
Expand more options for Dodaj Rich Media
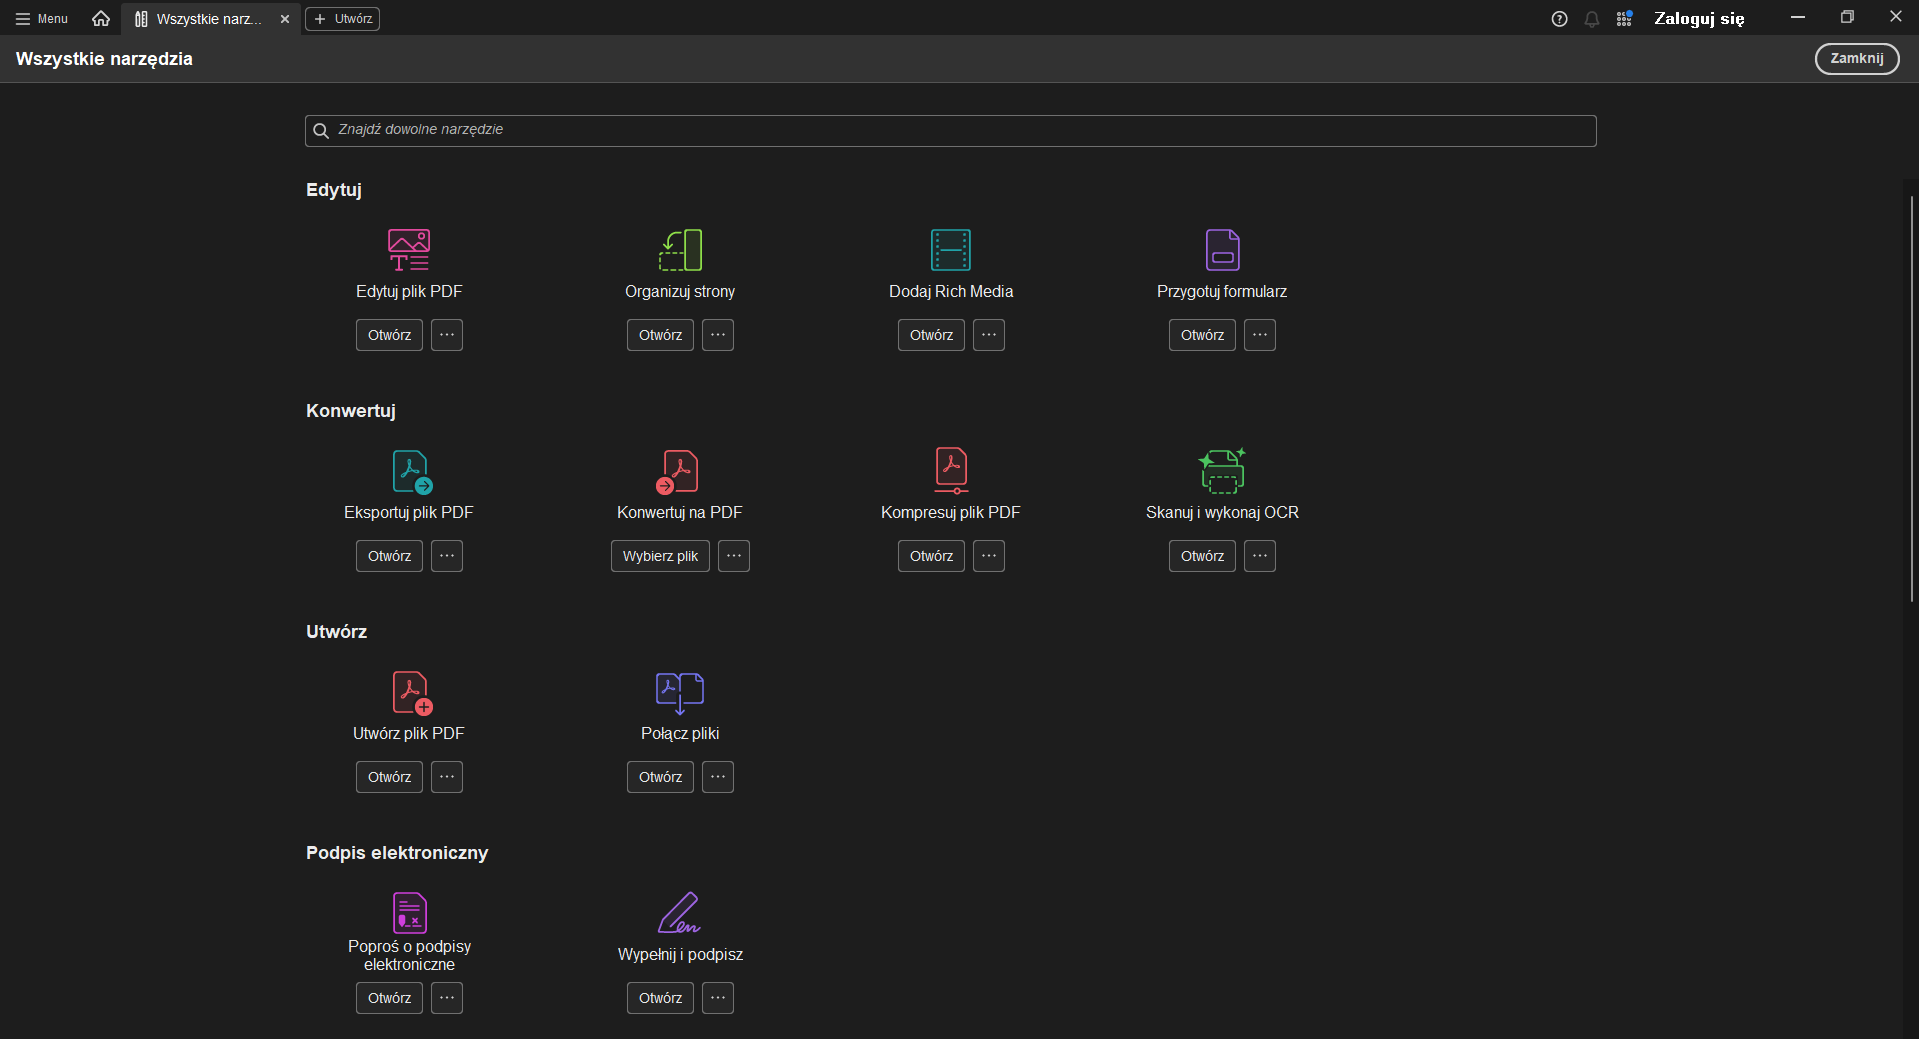coord(989,335)
